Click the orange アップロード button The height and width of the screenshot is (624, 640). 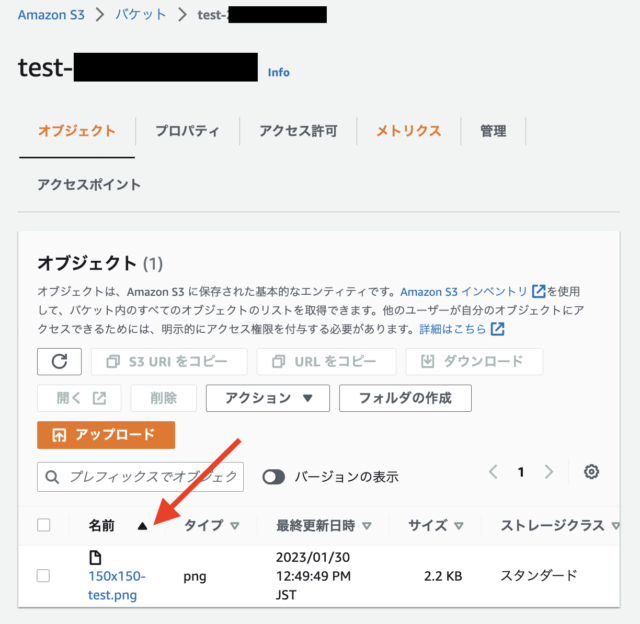pos(106,435)
